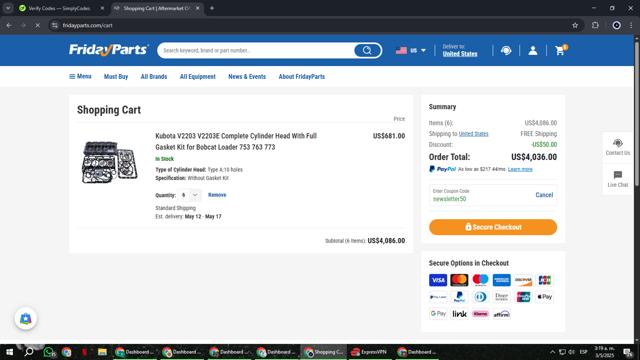Open the News & Events nav item

pyautogui.click(x=247, y=77)
